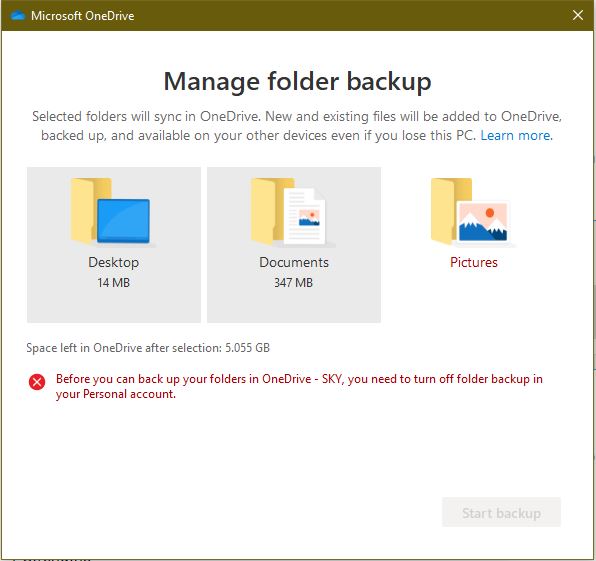The width and height of the screenshot is (596, 561).
Task: Toggle backup via the red Pictures label
Action: click(474, 262)
